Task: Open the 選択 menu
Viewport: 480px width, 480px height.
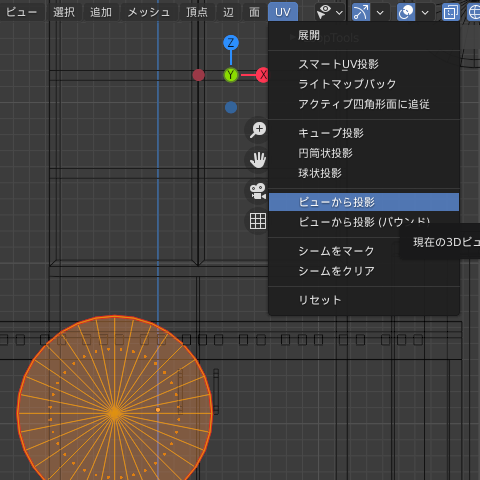Action: click(x=64, y=12)
